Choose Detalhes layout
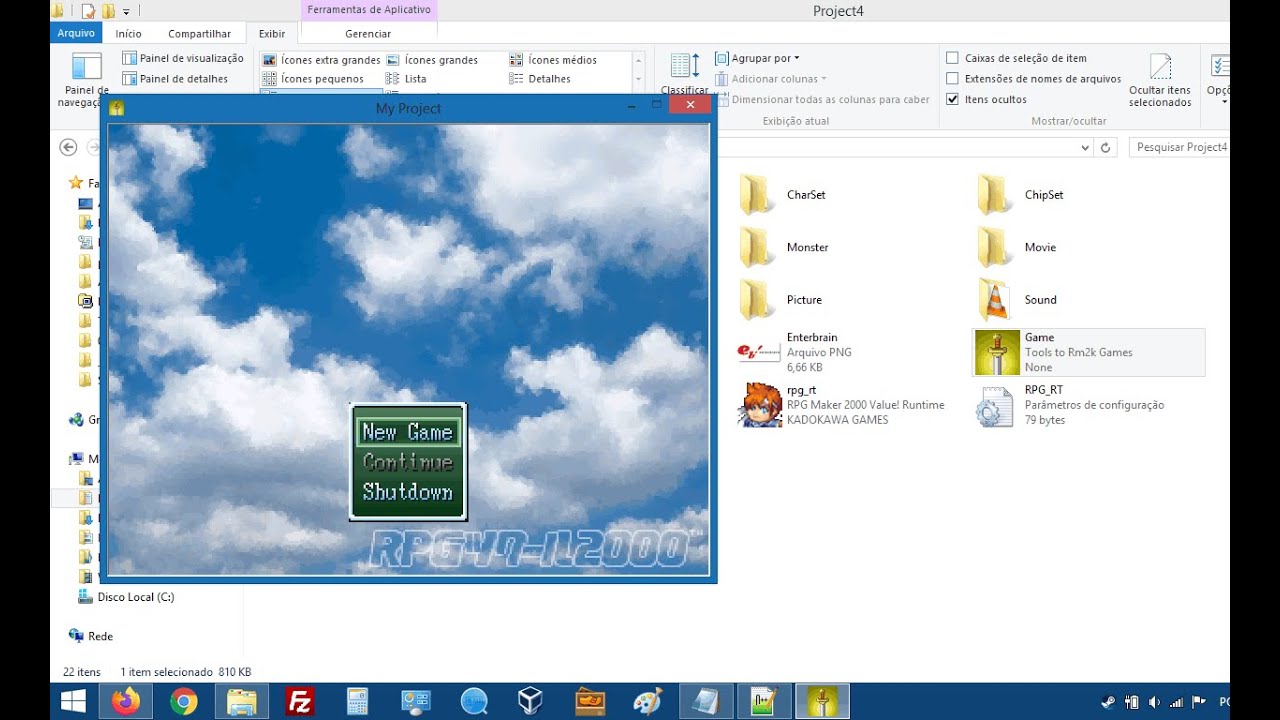Screen dimensions: 1280x720 pyautogui.click(x=540, y=79)
